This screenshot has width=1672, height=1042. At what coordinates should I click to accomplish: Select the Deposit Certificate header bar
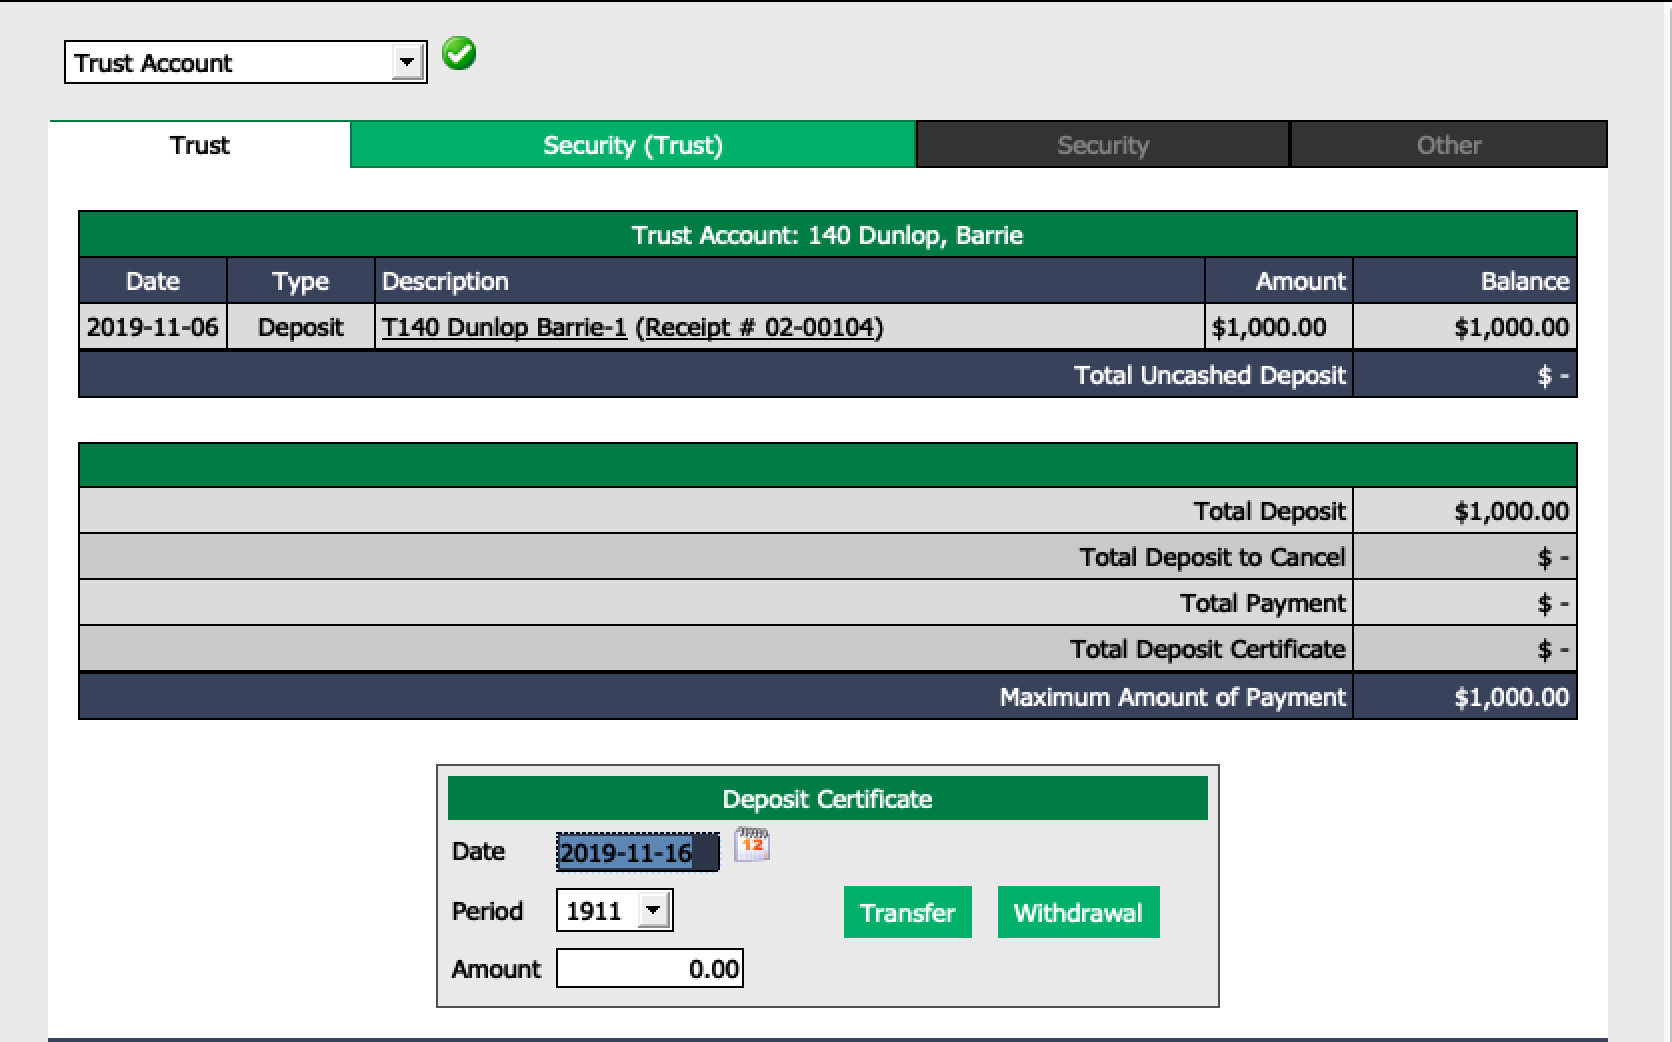tap(828, 799)
